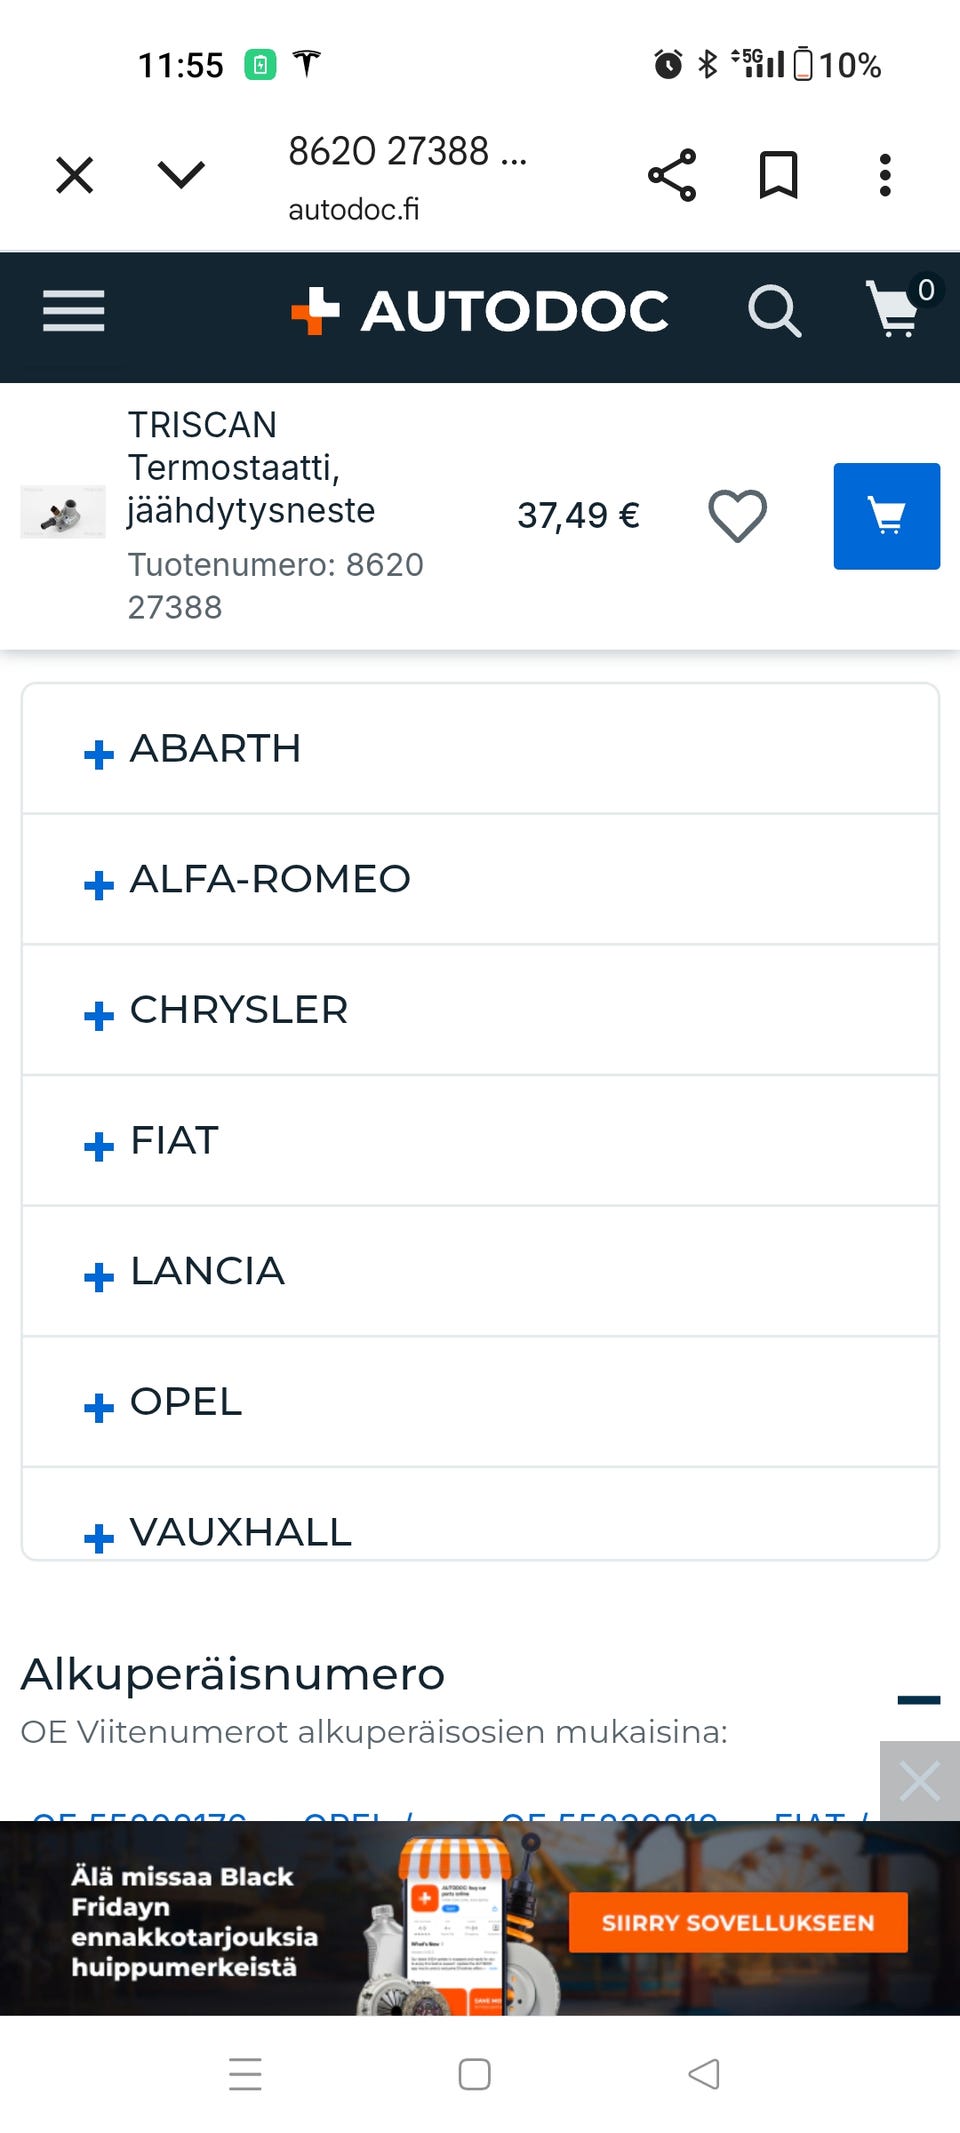
Task: Collapse the Alkuperäisnumero section
Action: coord(918,1700)
